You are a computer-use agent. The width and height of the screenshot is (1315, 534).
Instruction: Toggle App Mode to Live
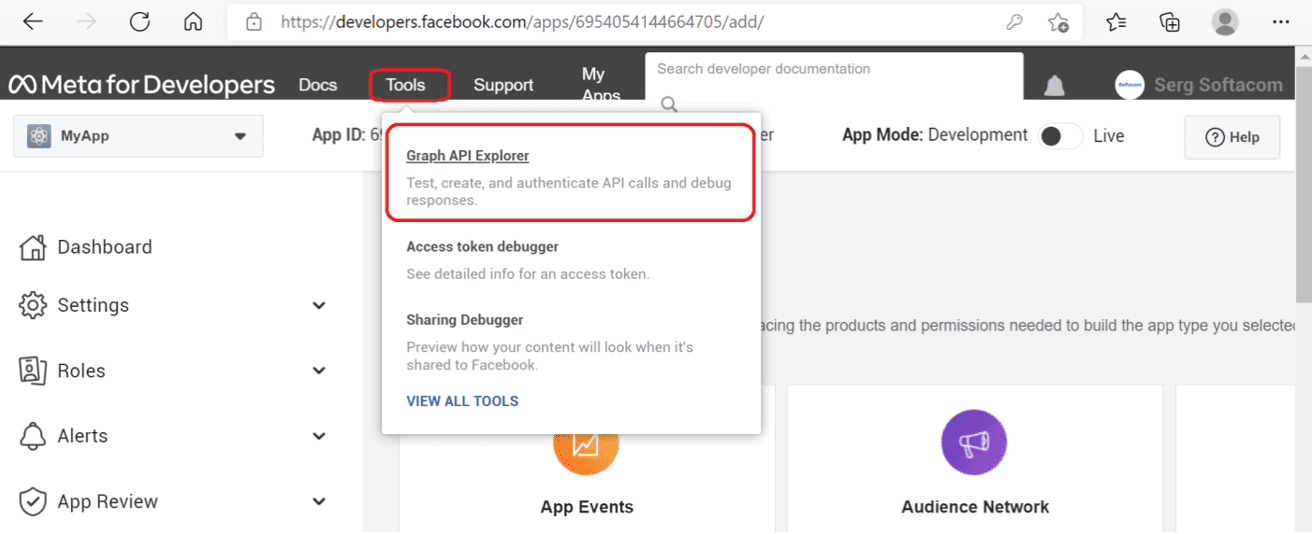(1060, 136)
